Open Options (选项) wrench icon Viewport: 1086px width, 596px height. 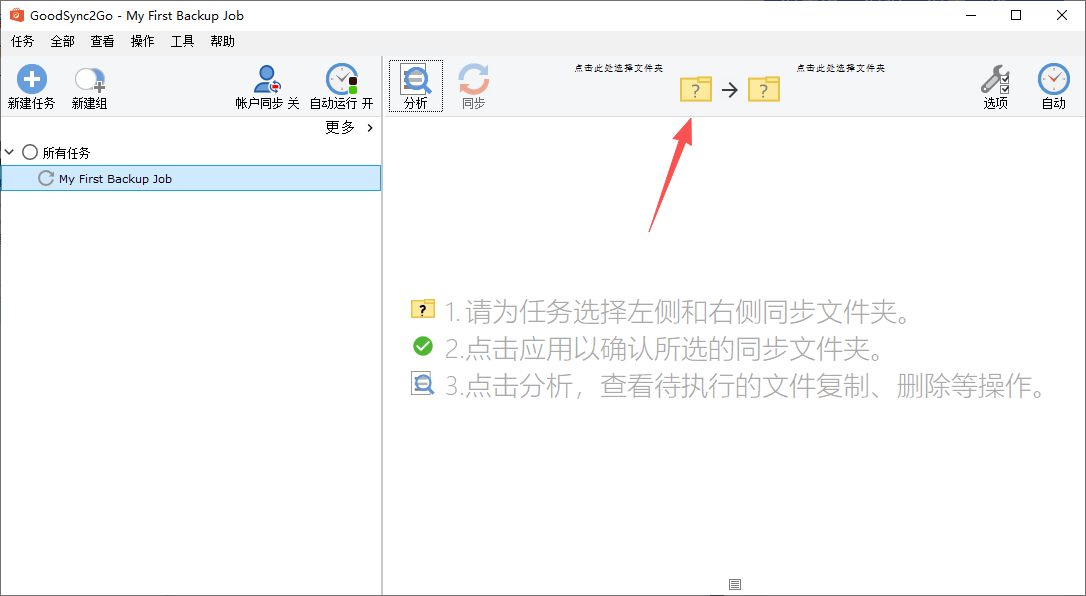point(995,79)
